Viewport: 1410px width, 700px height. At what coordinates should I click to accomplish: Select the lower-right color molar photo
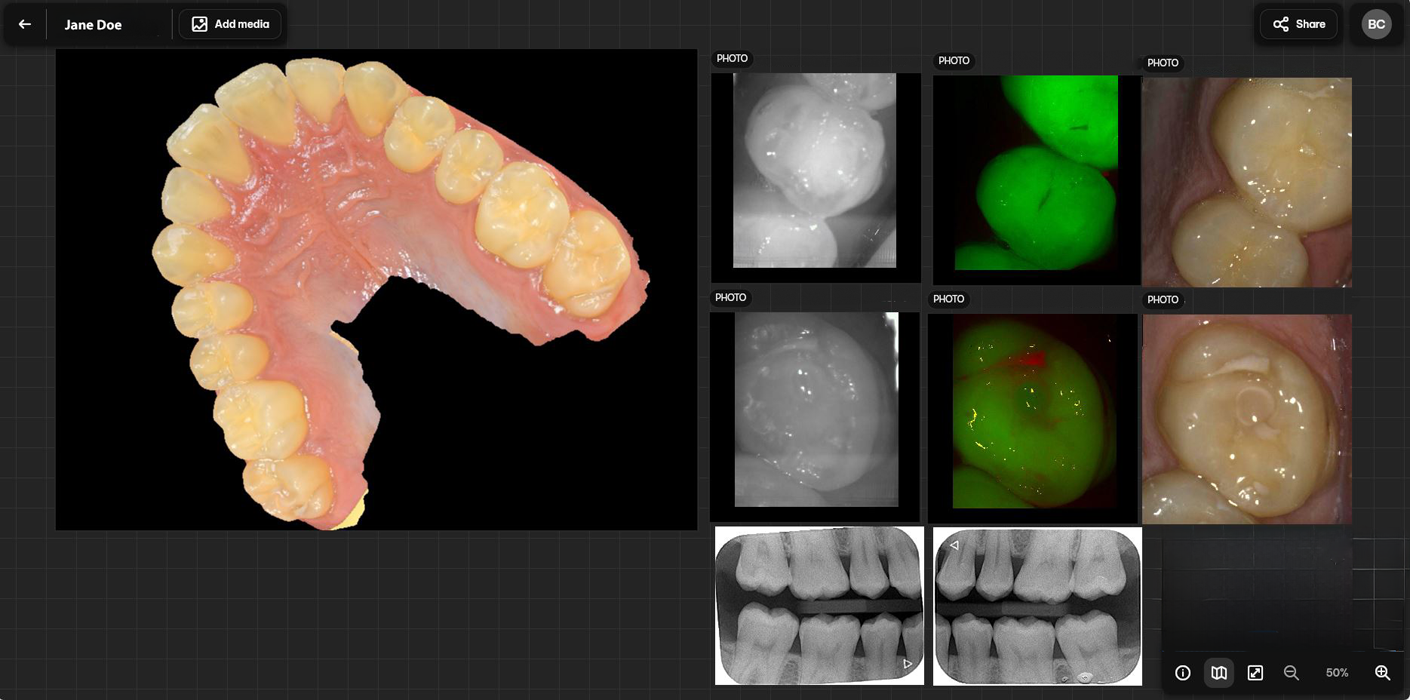coord(1246,418)
